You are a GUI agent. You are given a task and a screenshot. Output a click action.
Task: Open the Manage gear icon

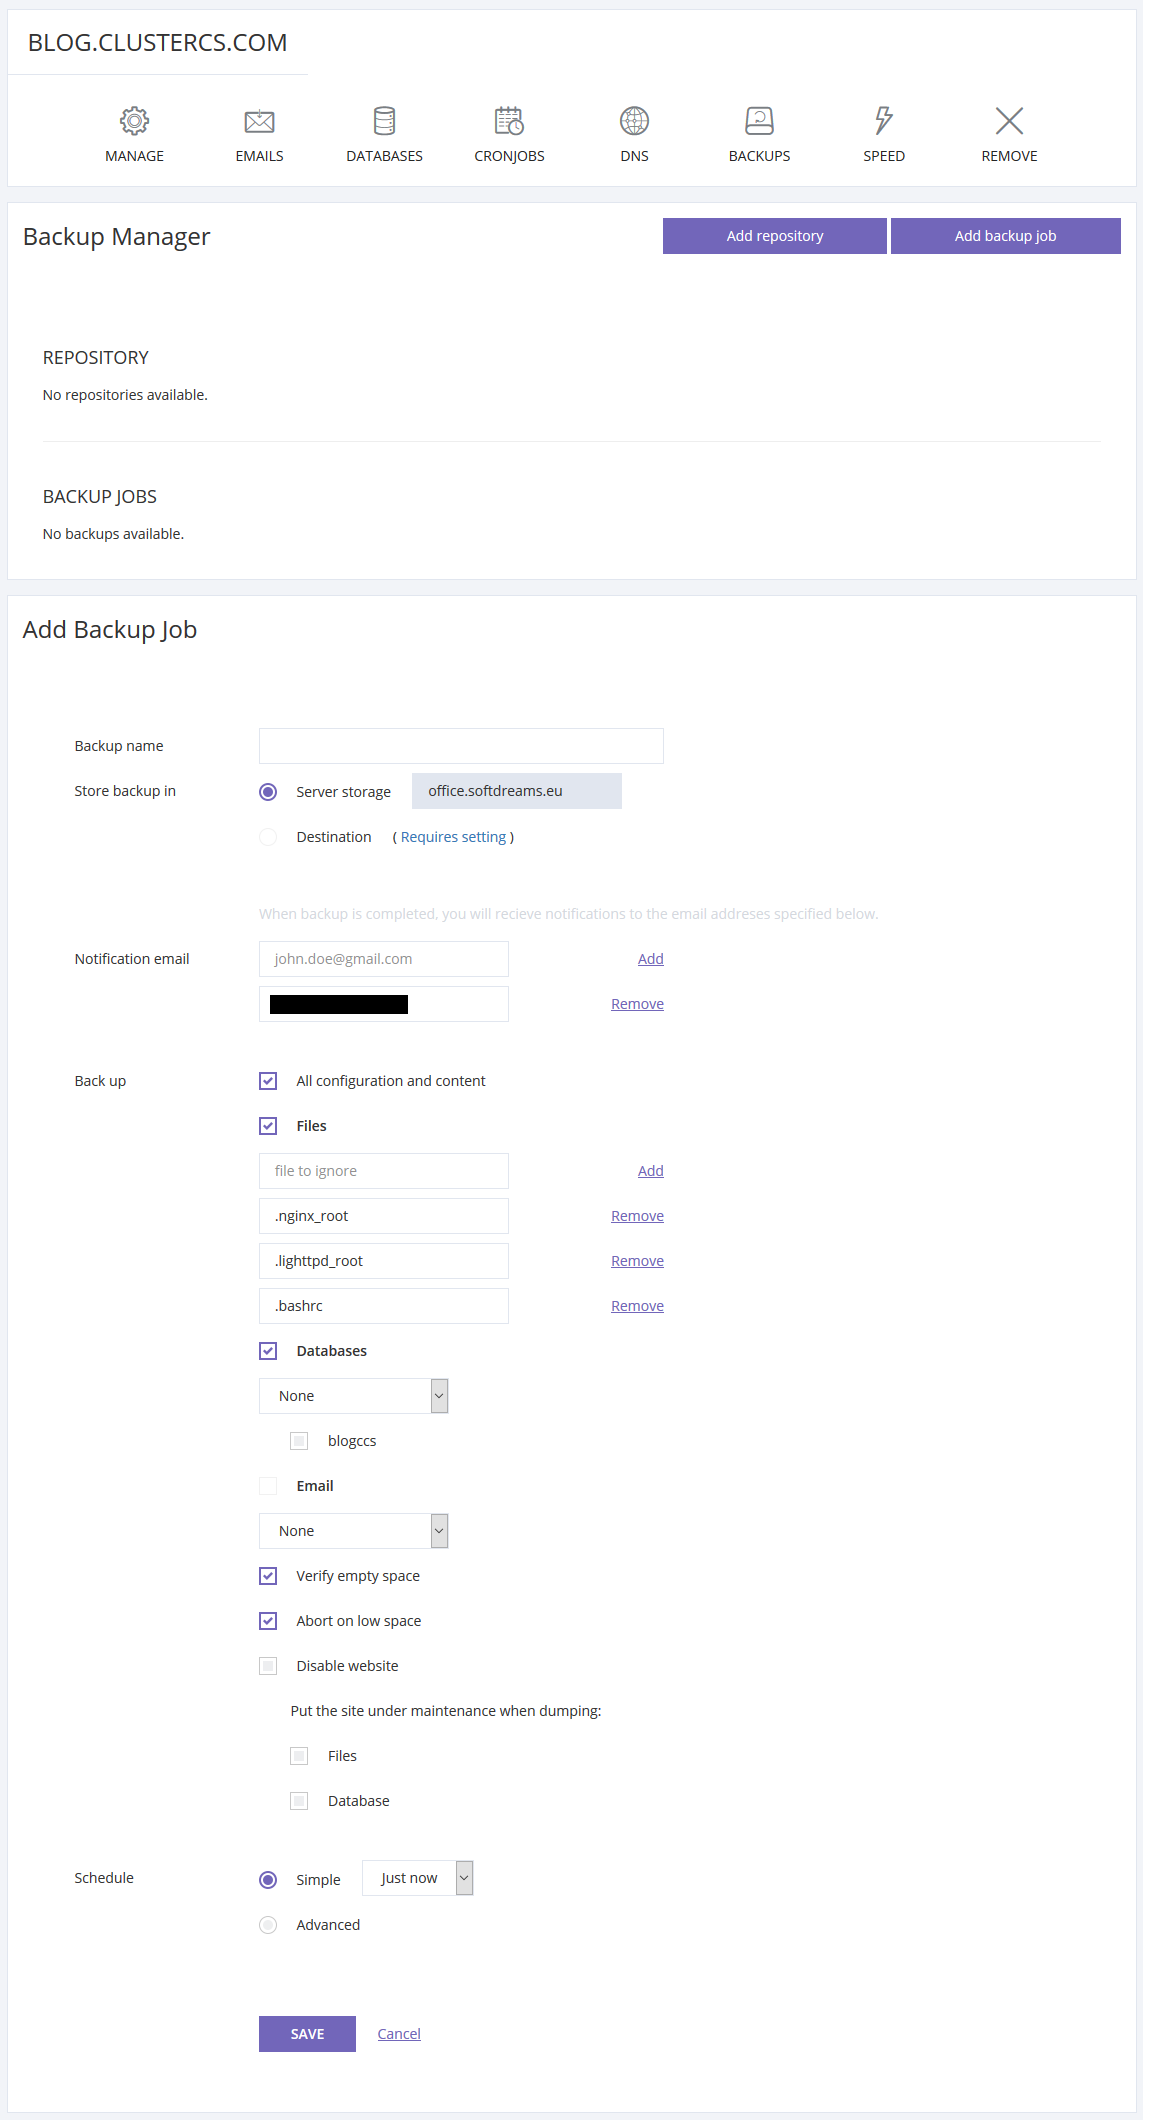134,122
